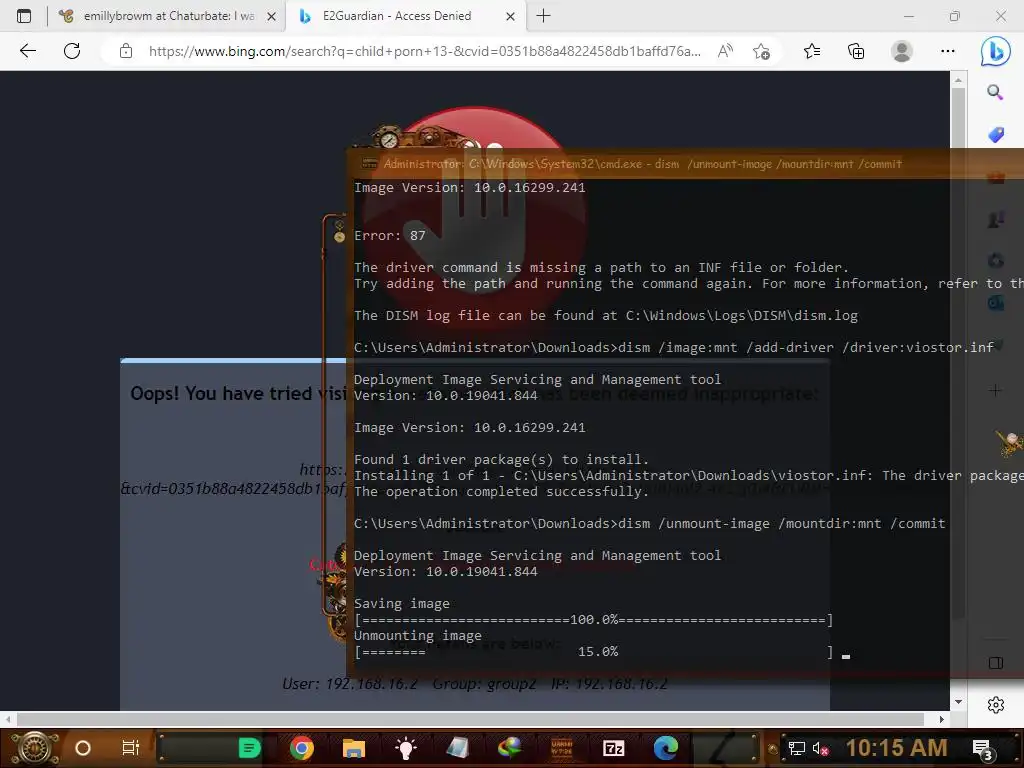Open a new browser tab
Screen dimensions: 1024x768
[543, 16]
